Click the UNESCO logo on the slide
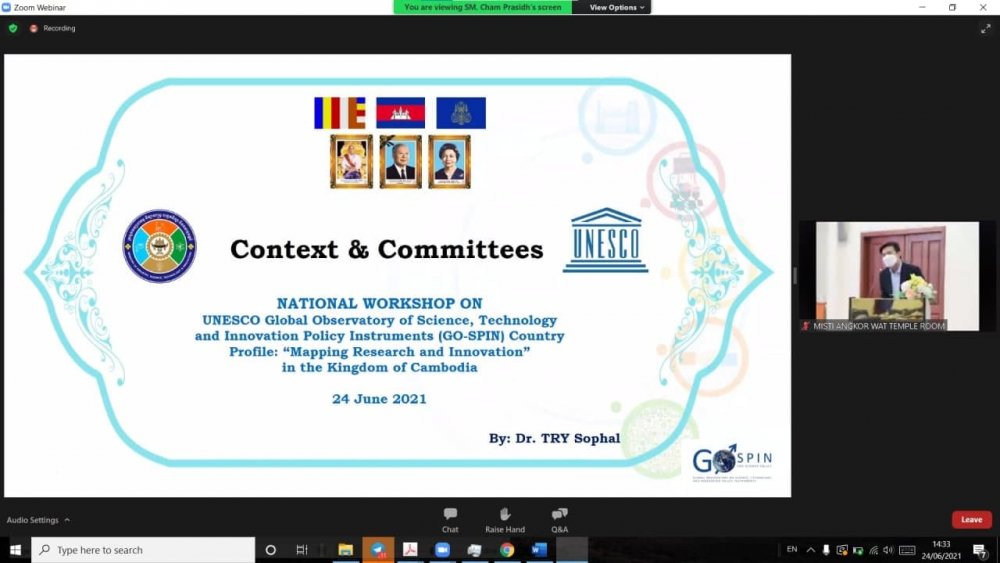1000x563 pixels. click(605, 240)
